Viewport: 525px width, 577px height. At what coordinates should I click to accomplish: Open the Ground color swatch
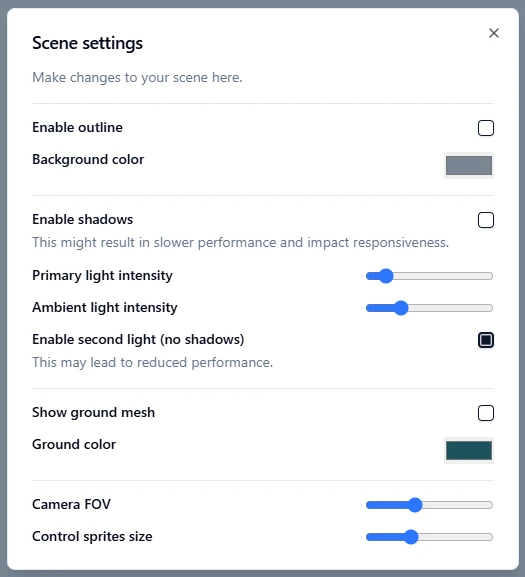(469, 450)
